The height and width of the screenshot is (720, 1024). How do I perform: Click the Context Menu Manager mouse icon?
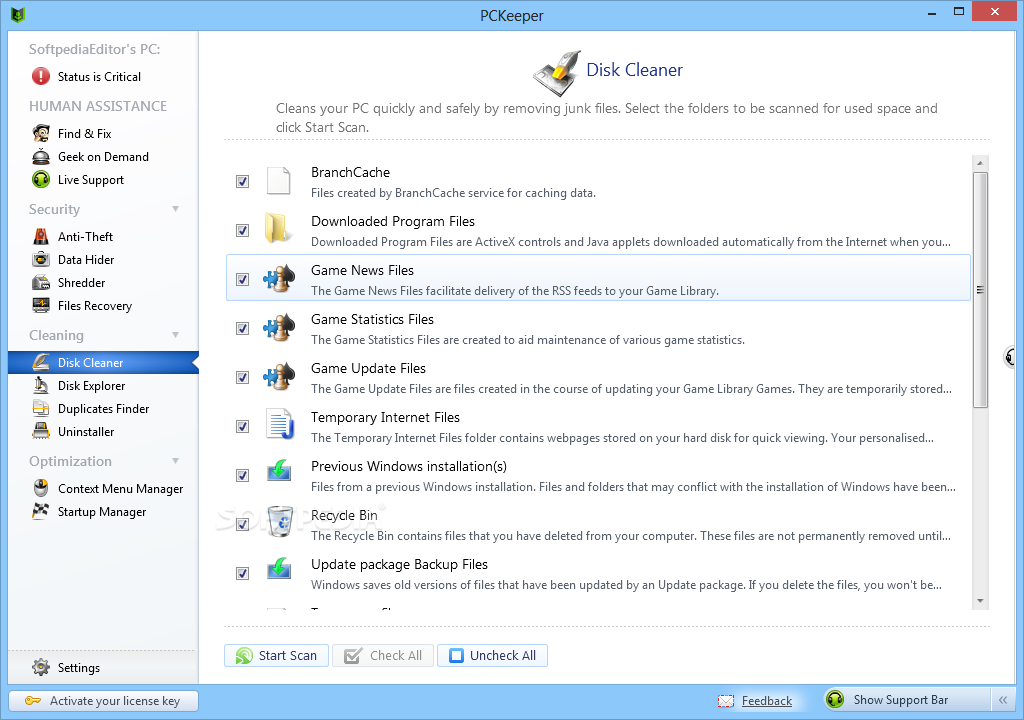point(40,488)
